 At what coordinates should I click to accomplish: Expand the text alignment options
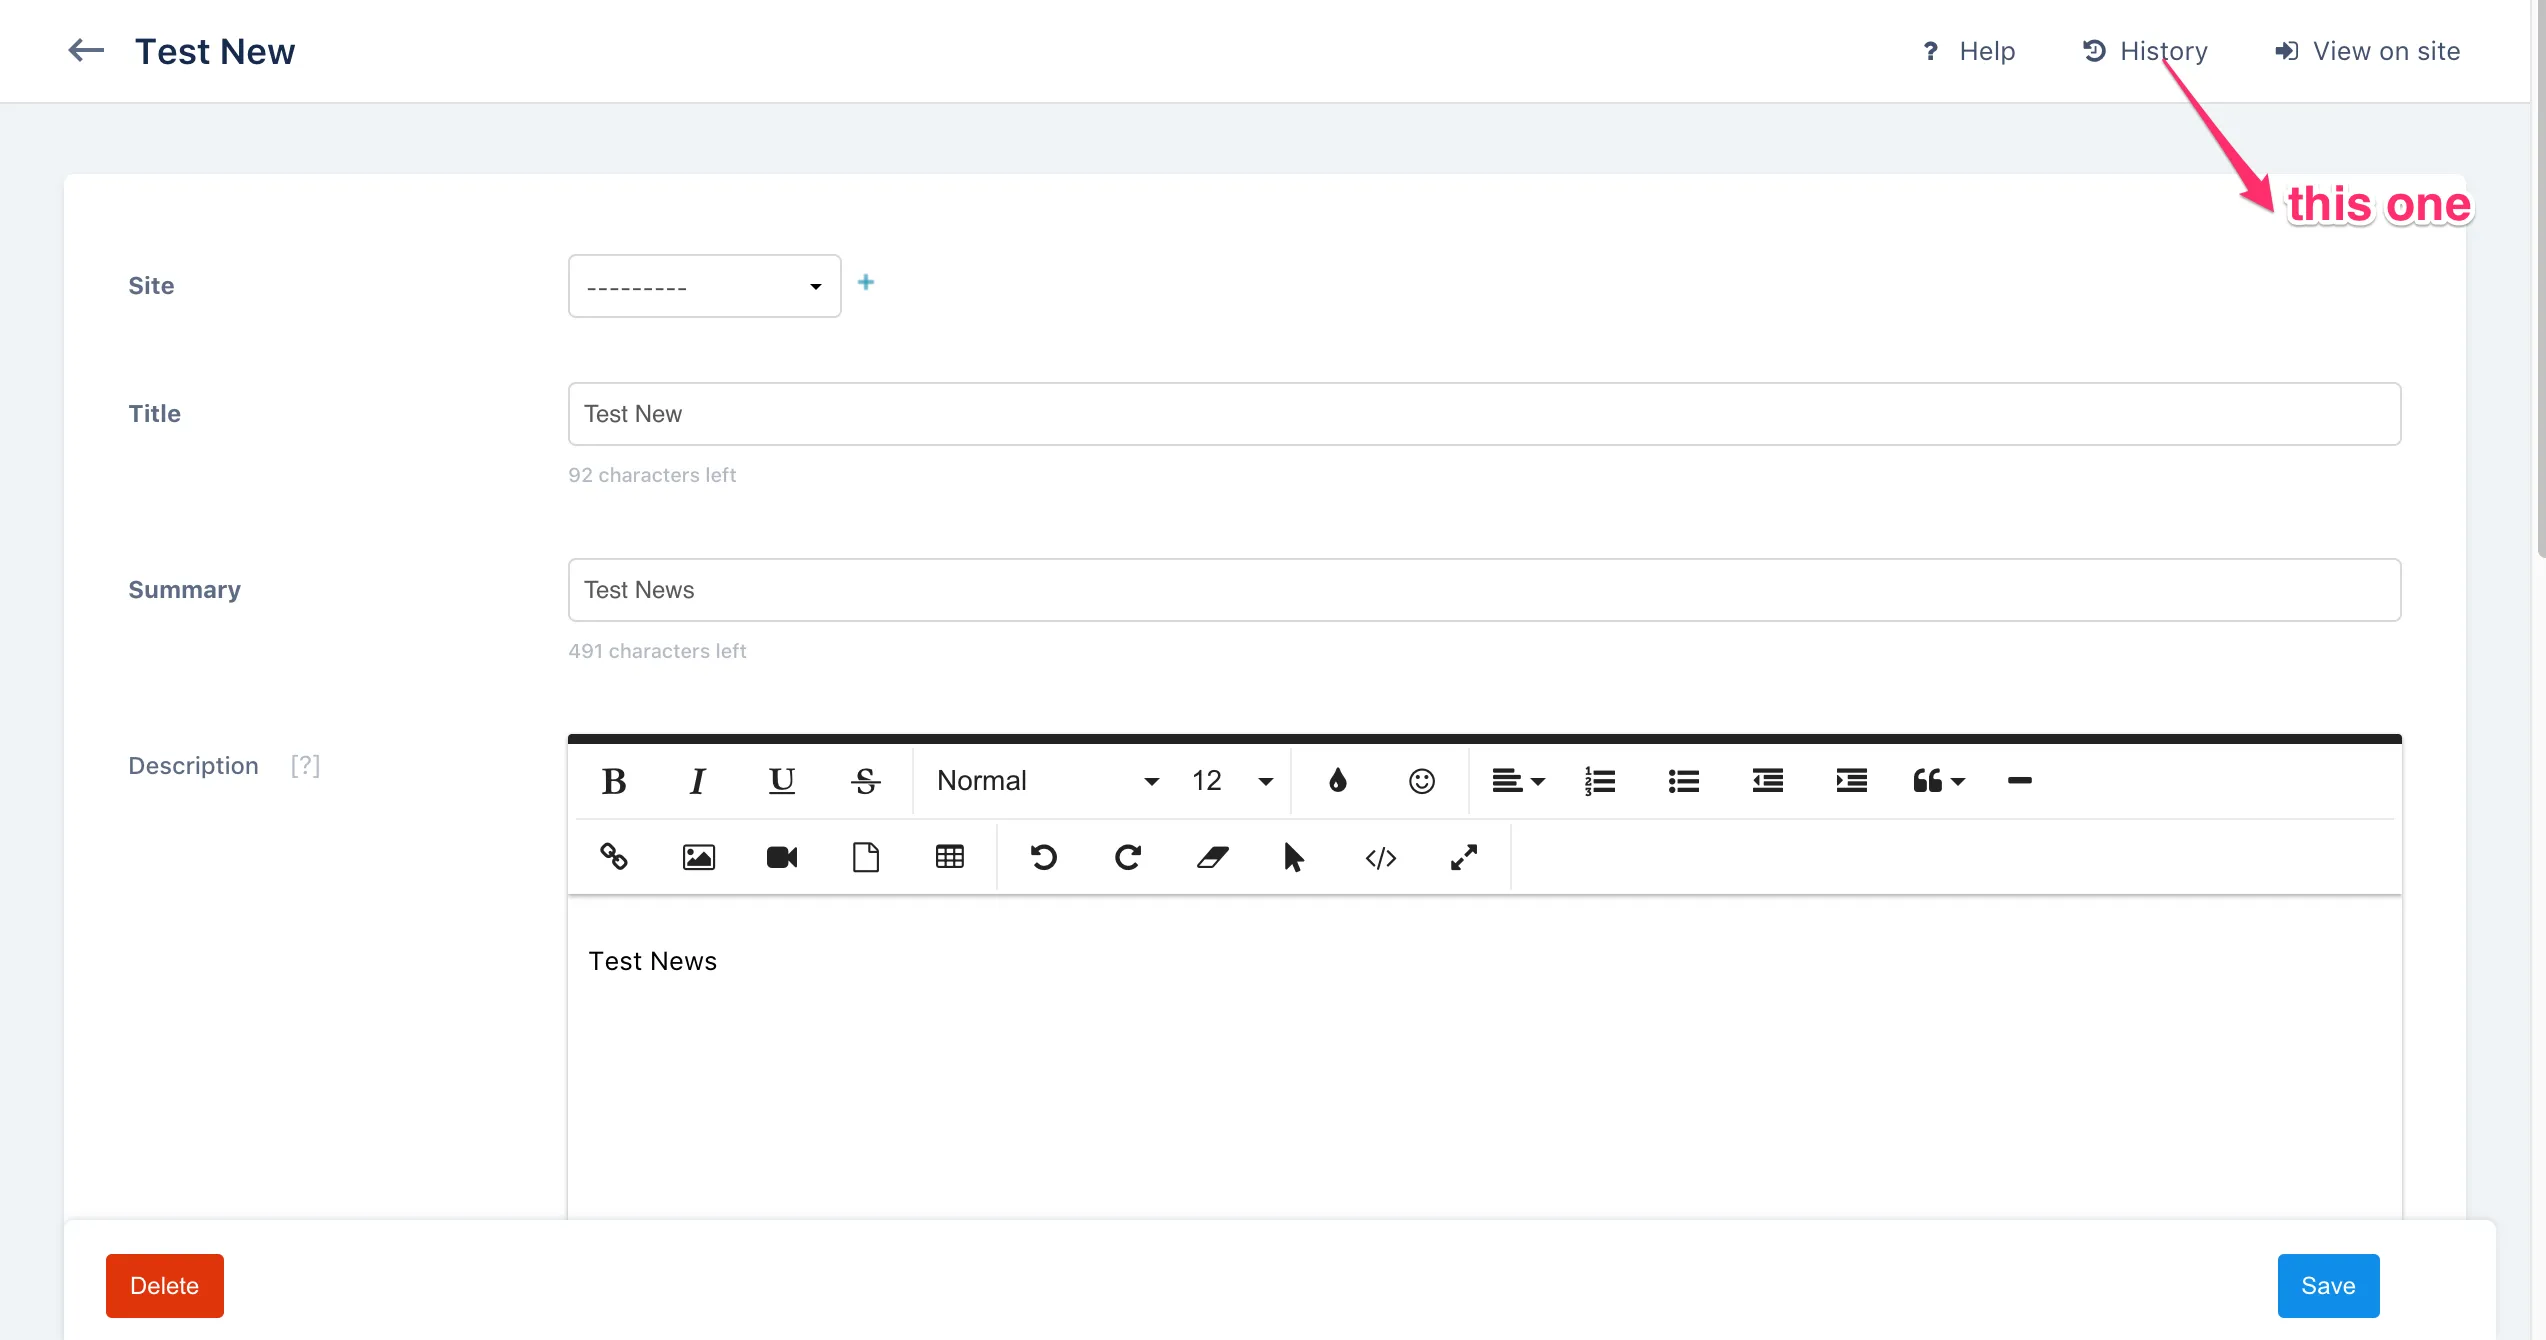(x=1517, y=781)
